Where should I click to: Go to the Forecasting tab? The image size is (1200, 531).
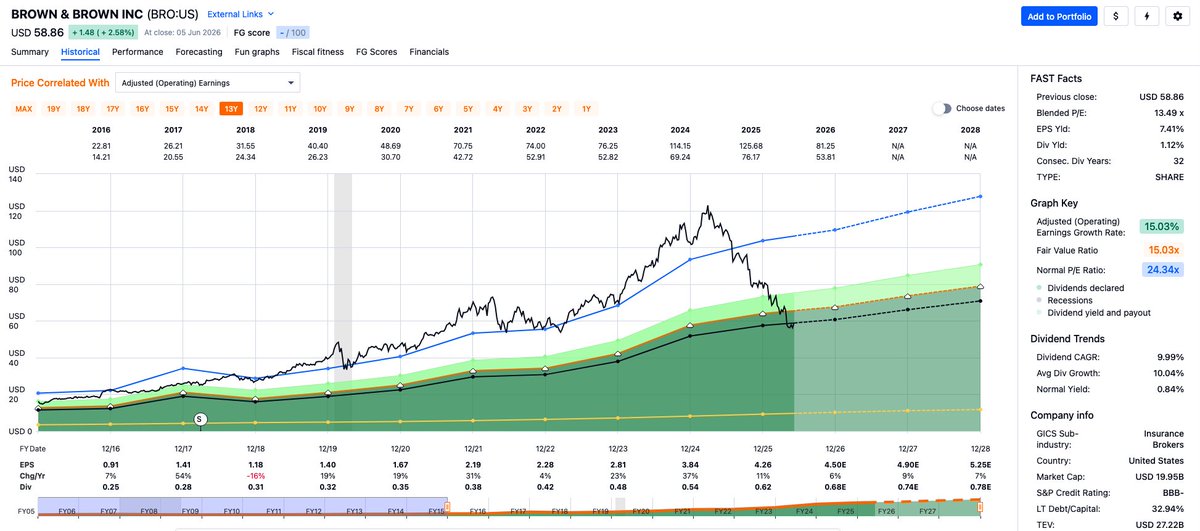(199, 51)
